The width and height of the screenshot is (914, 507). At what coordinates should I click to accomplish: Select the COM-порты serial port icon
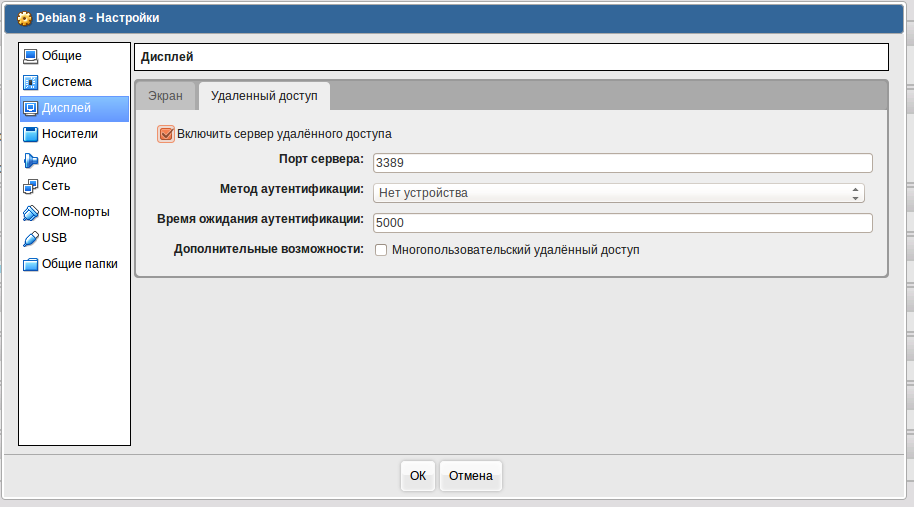pyautogui.click(x=30, y=213)
